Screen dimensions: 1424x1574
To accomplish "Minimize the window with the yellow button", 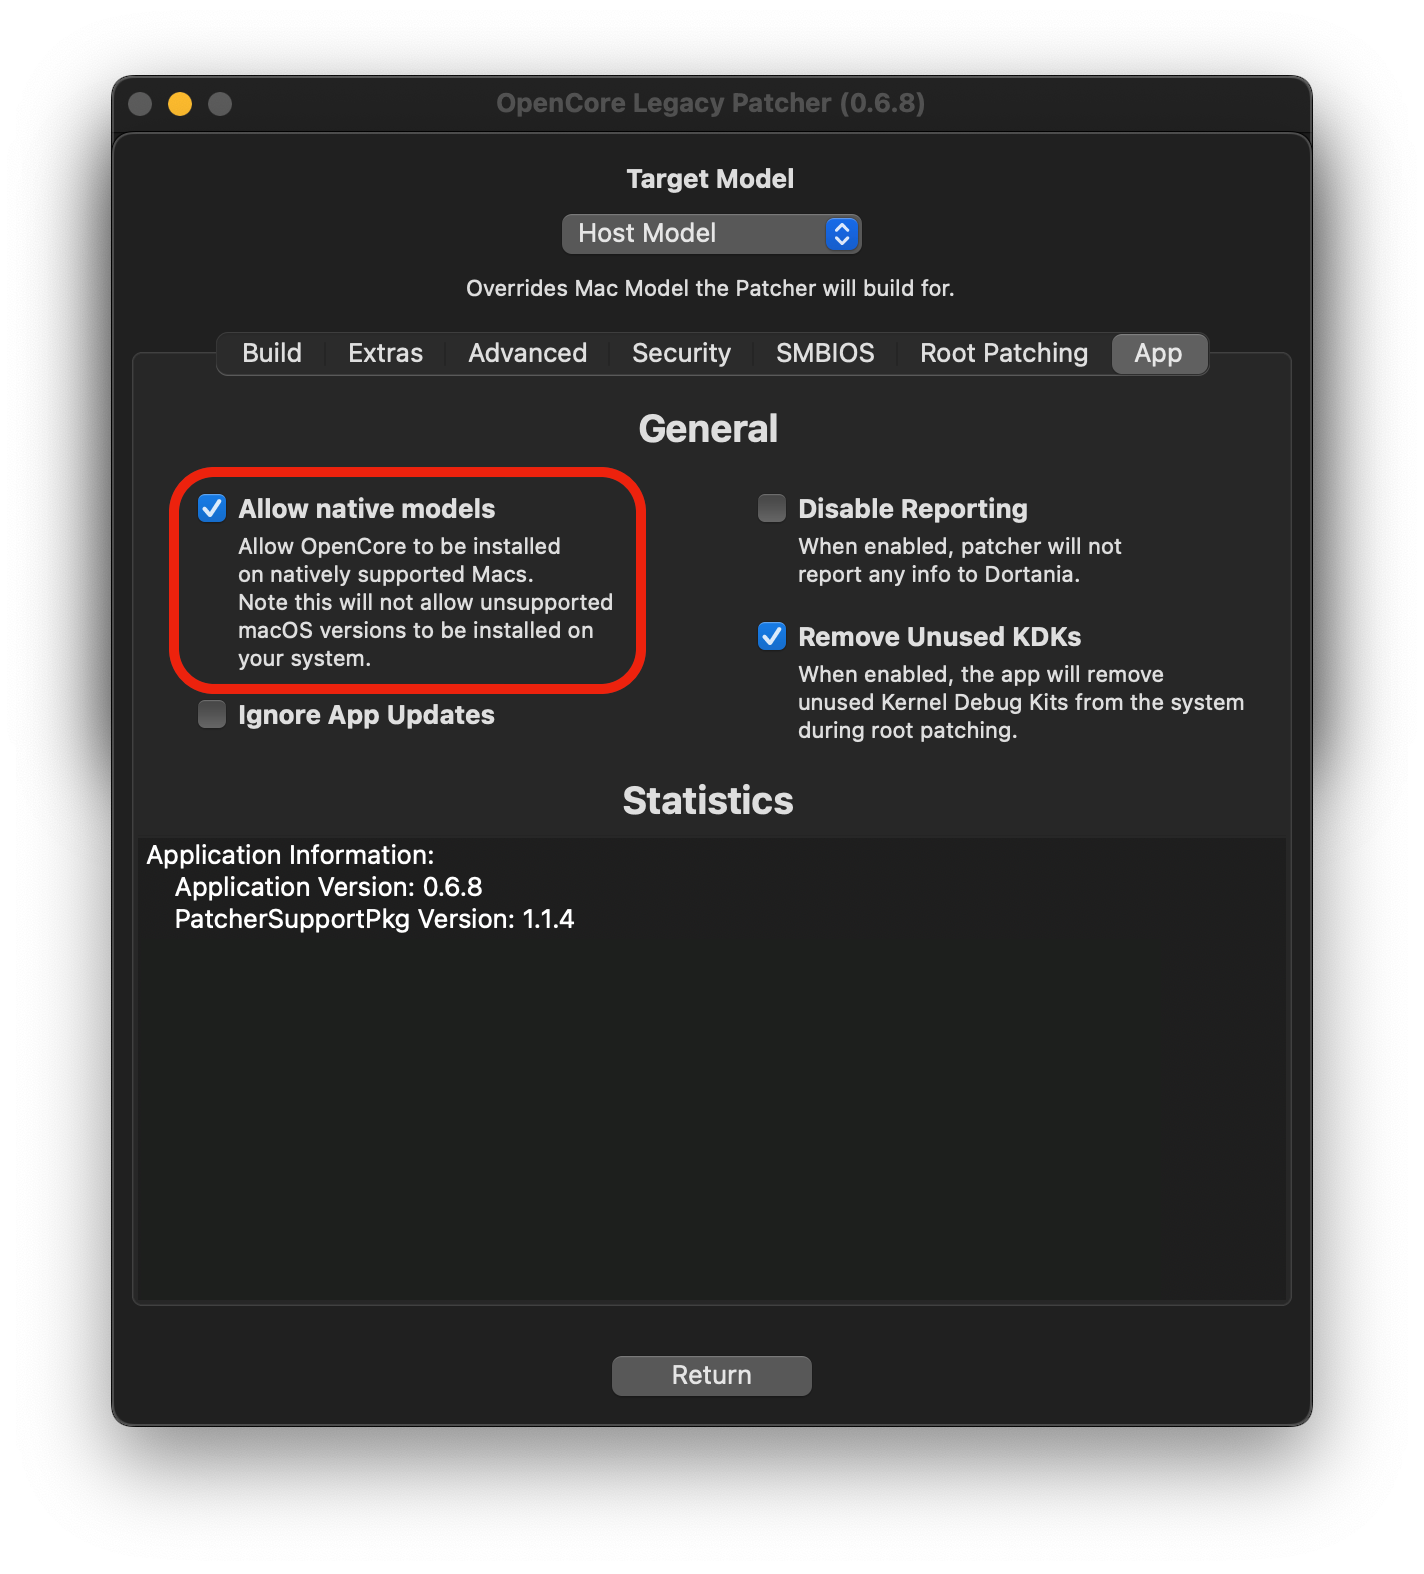I will pyautogui.click(x=180, y=104).
